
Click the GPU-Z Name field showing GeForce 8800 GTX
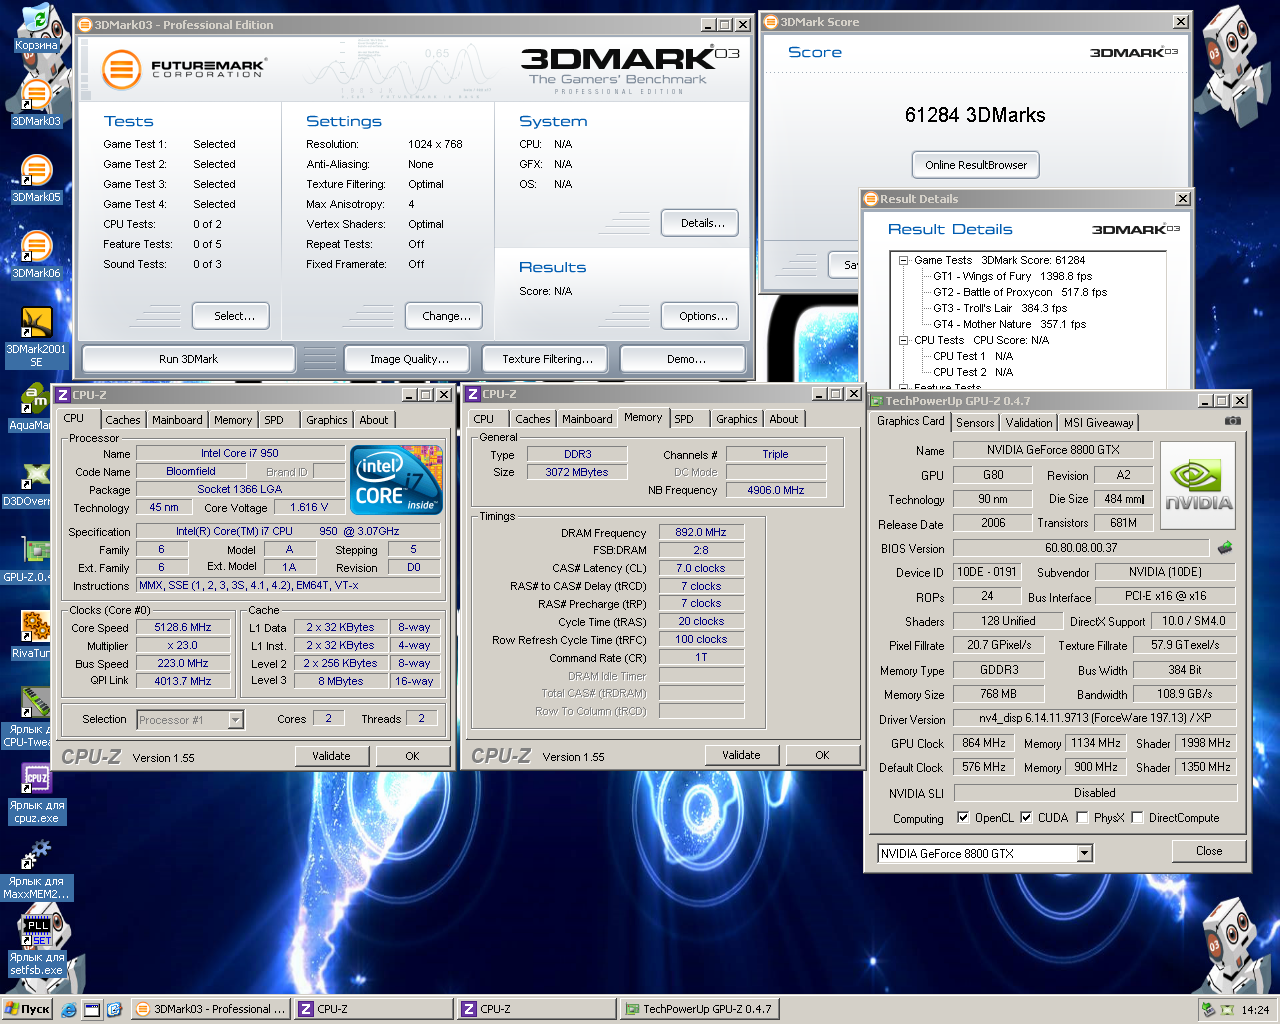(x=1053, y=450)
